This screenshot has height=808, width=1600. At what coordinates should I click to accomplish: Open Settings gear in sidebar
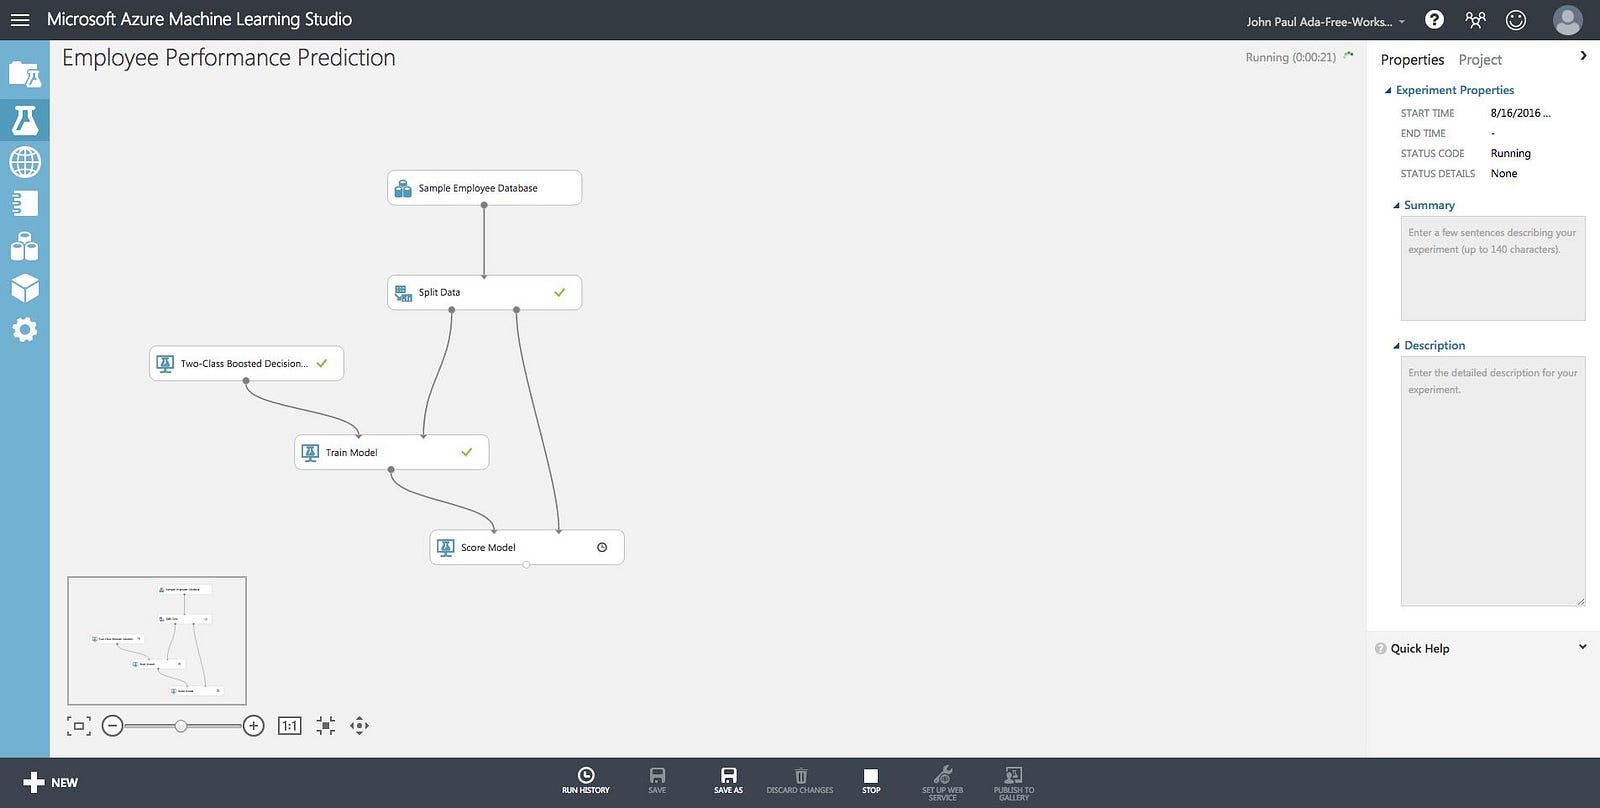tap(25, 329)
